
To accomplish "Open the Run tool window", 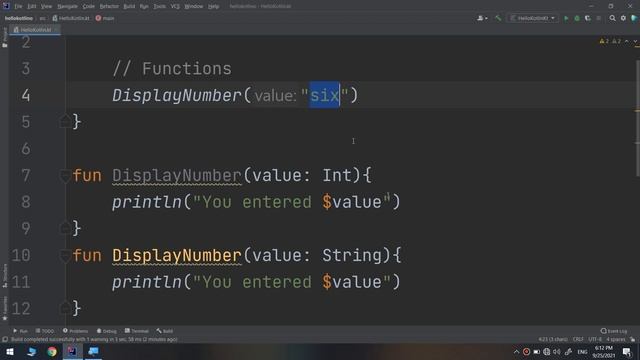I will (20, 331).
